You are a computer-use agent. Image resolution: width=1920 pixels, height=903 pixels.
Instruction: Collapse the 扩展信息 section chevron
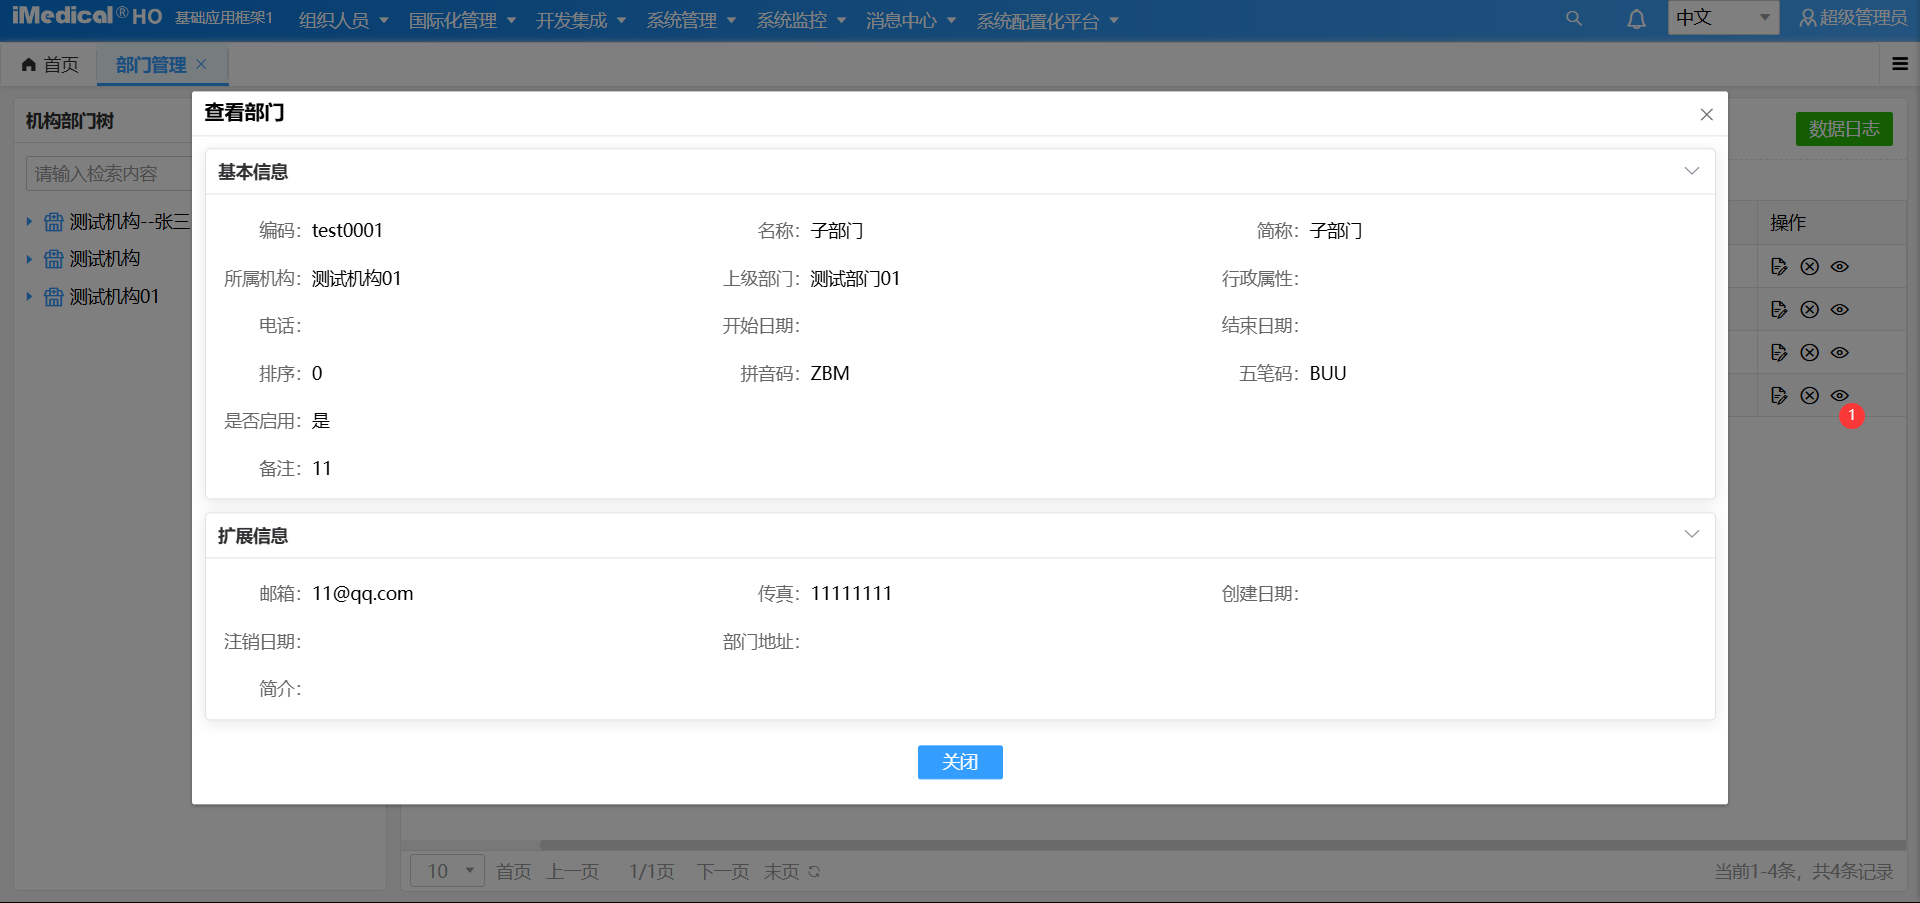[x=1691, y=534]
